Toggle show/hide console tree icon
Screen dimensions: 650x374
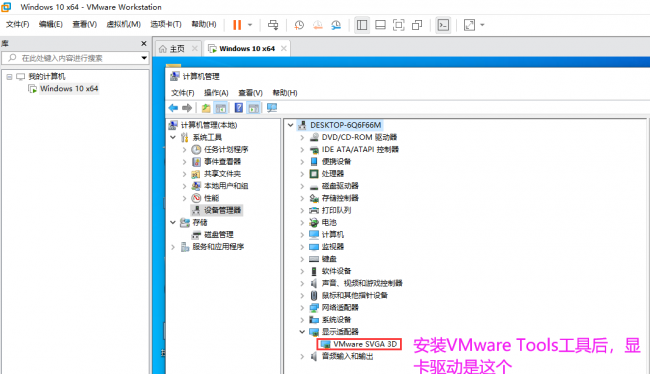point(221,108)
